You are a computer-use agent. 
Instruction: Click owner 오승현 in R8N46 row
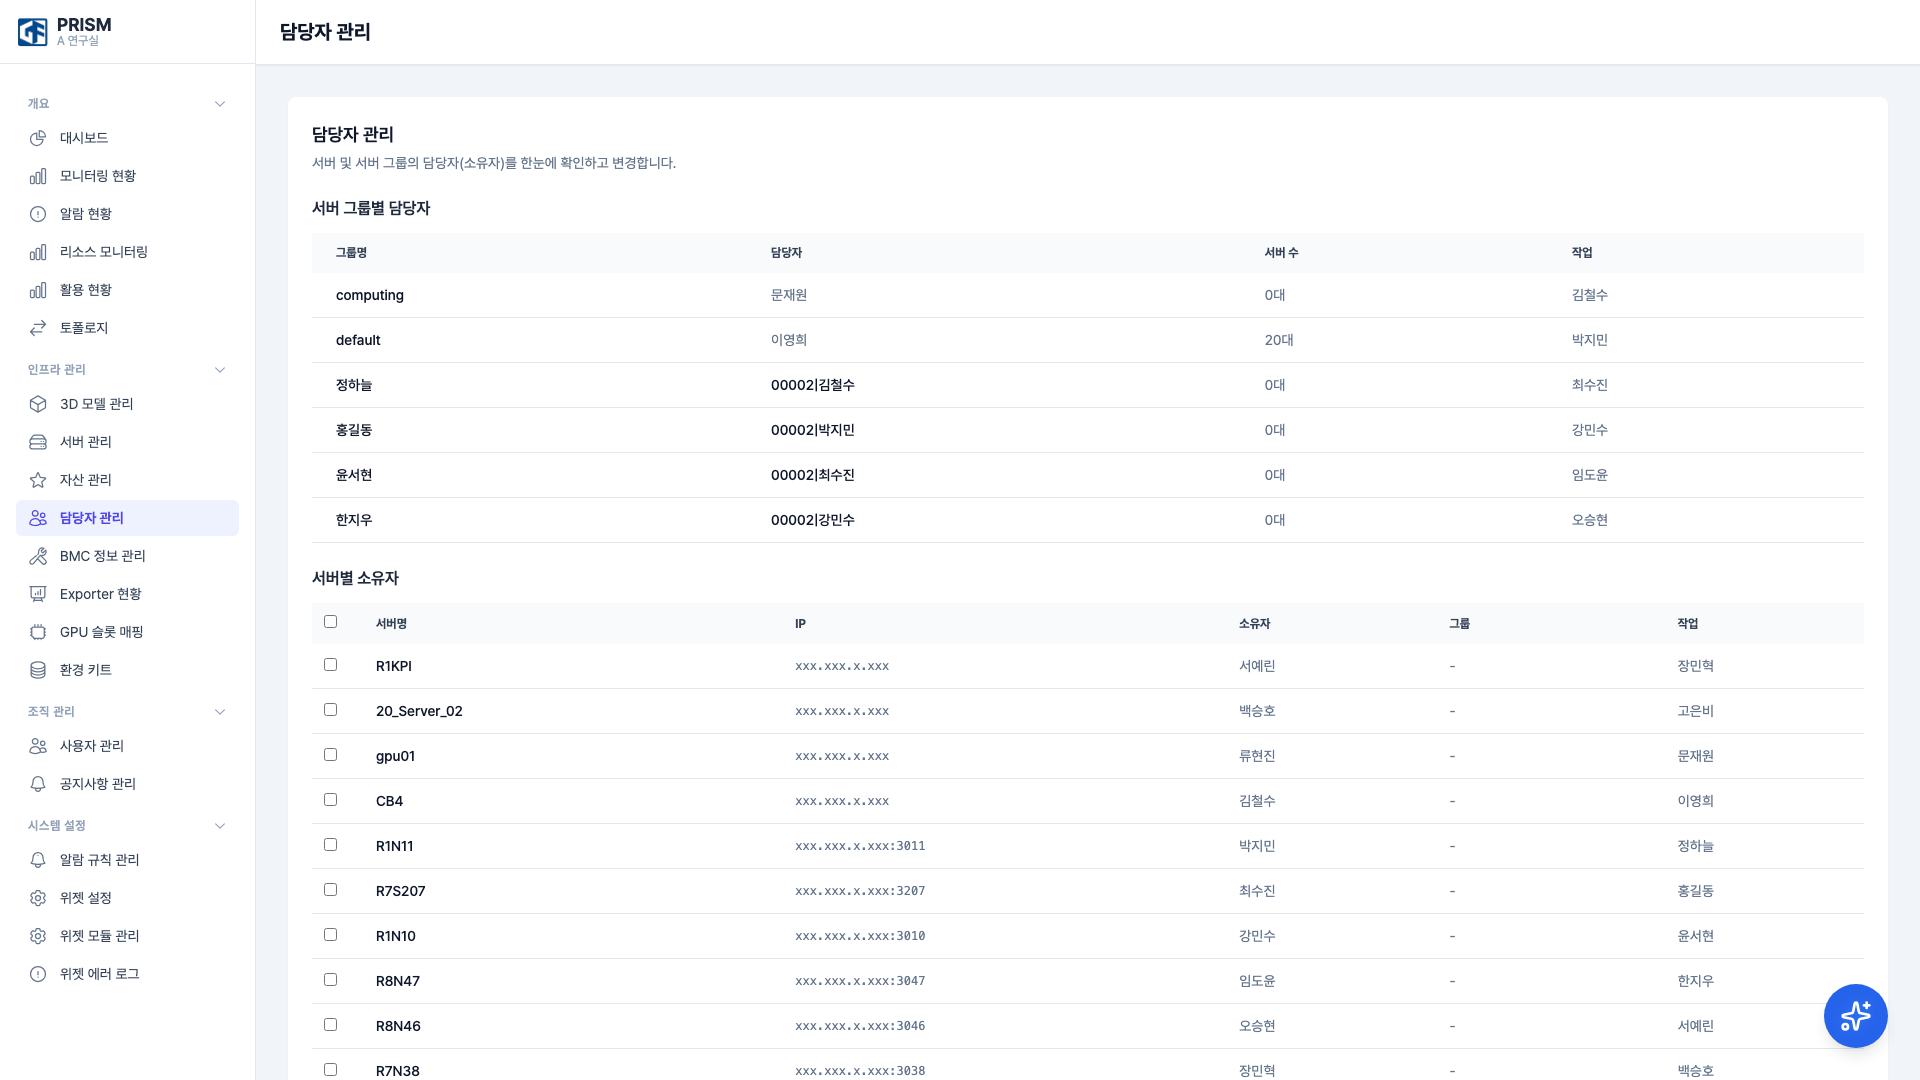(x=1257, y=1026)
